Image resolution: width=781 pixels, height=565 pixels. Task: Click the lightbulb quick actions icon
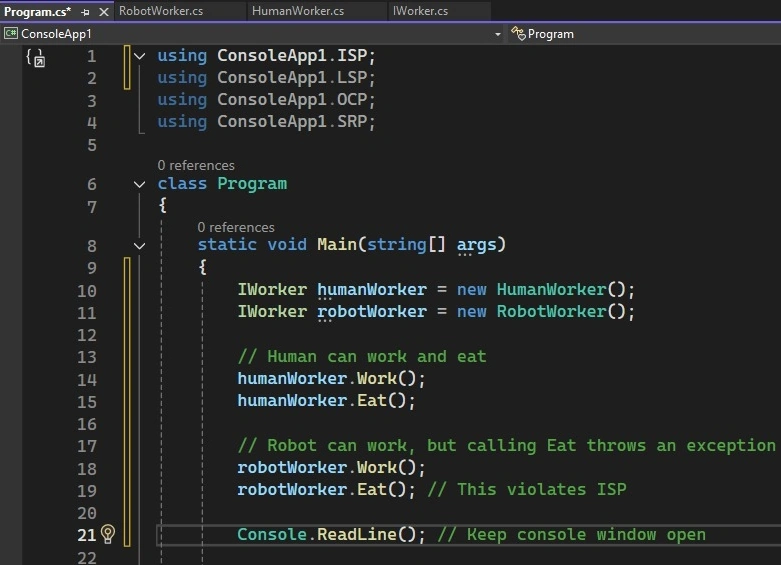(x=108, y=534)
